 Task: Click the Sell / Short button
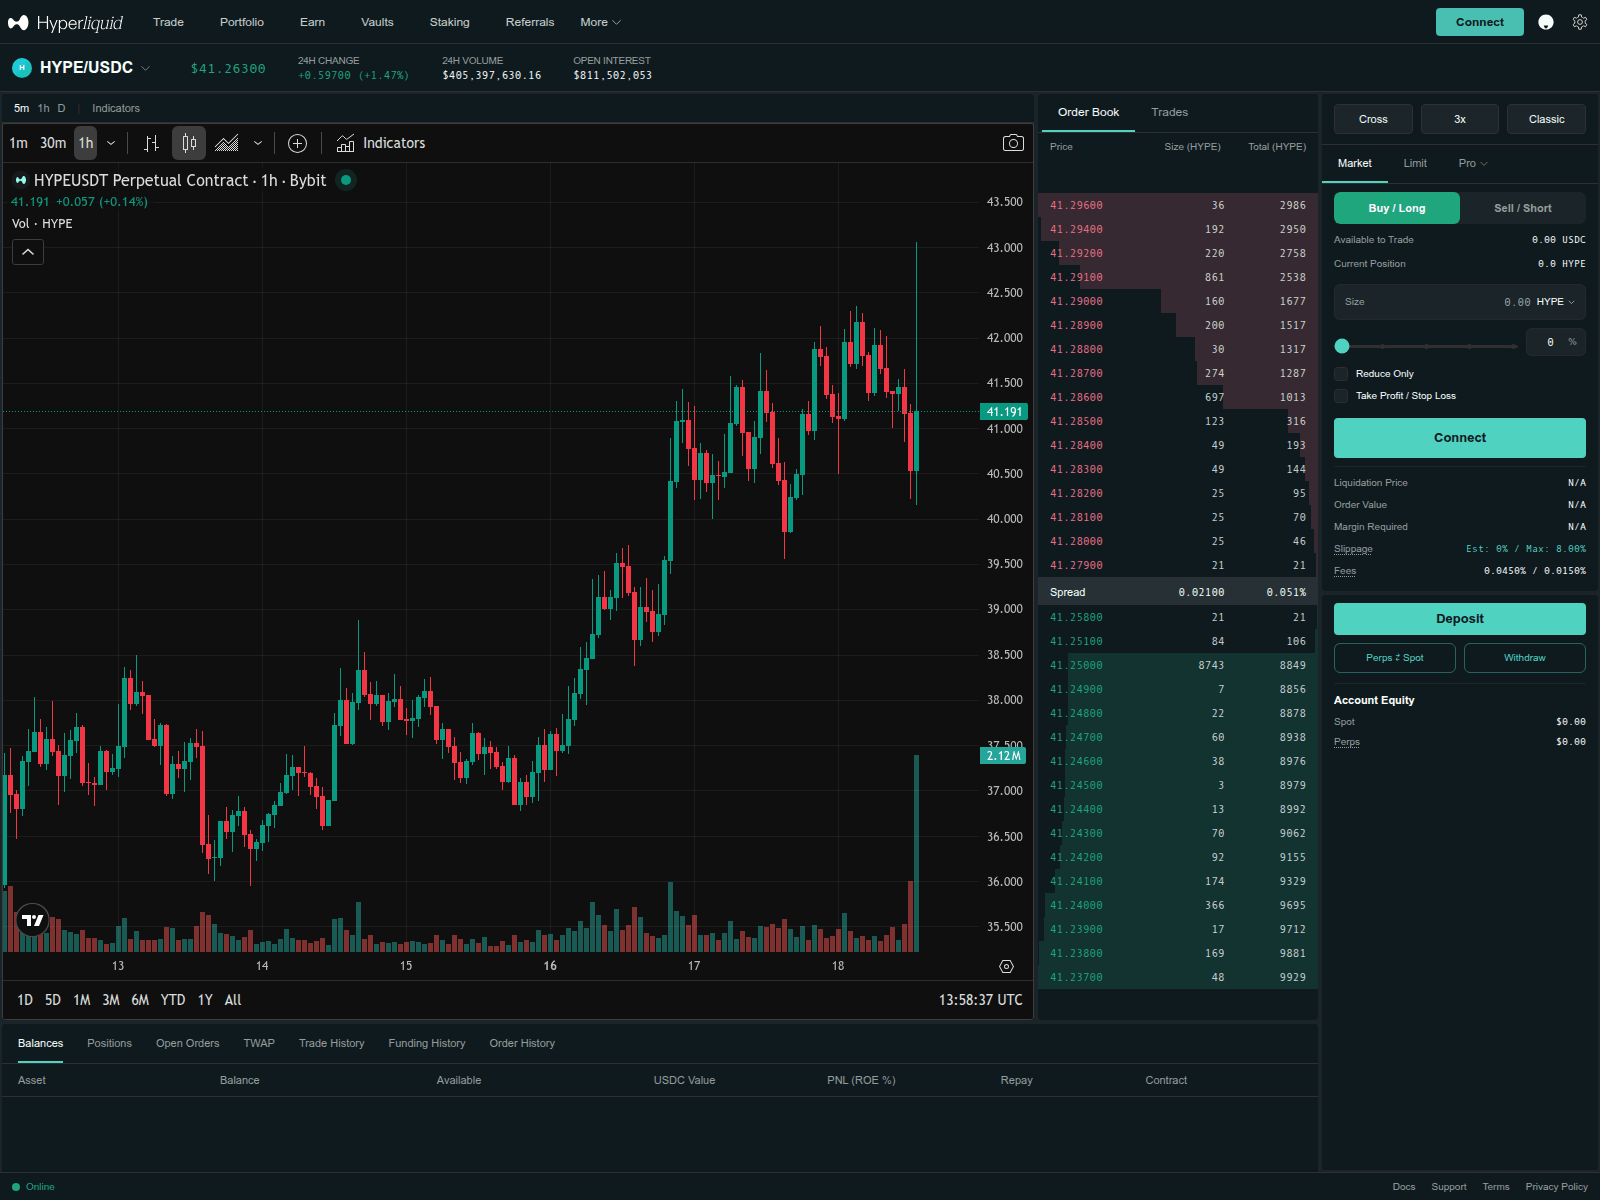(x=1521, y=208)
